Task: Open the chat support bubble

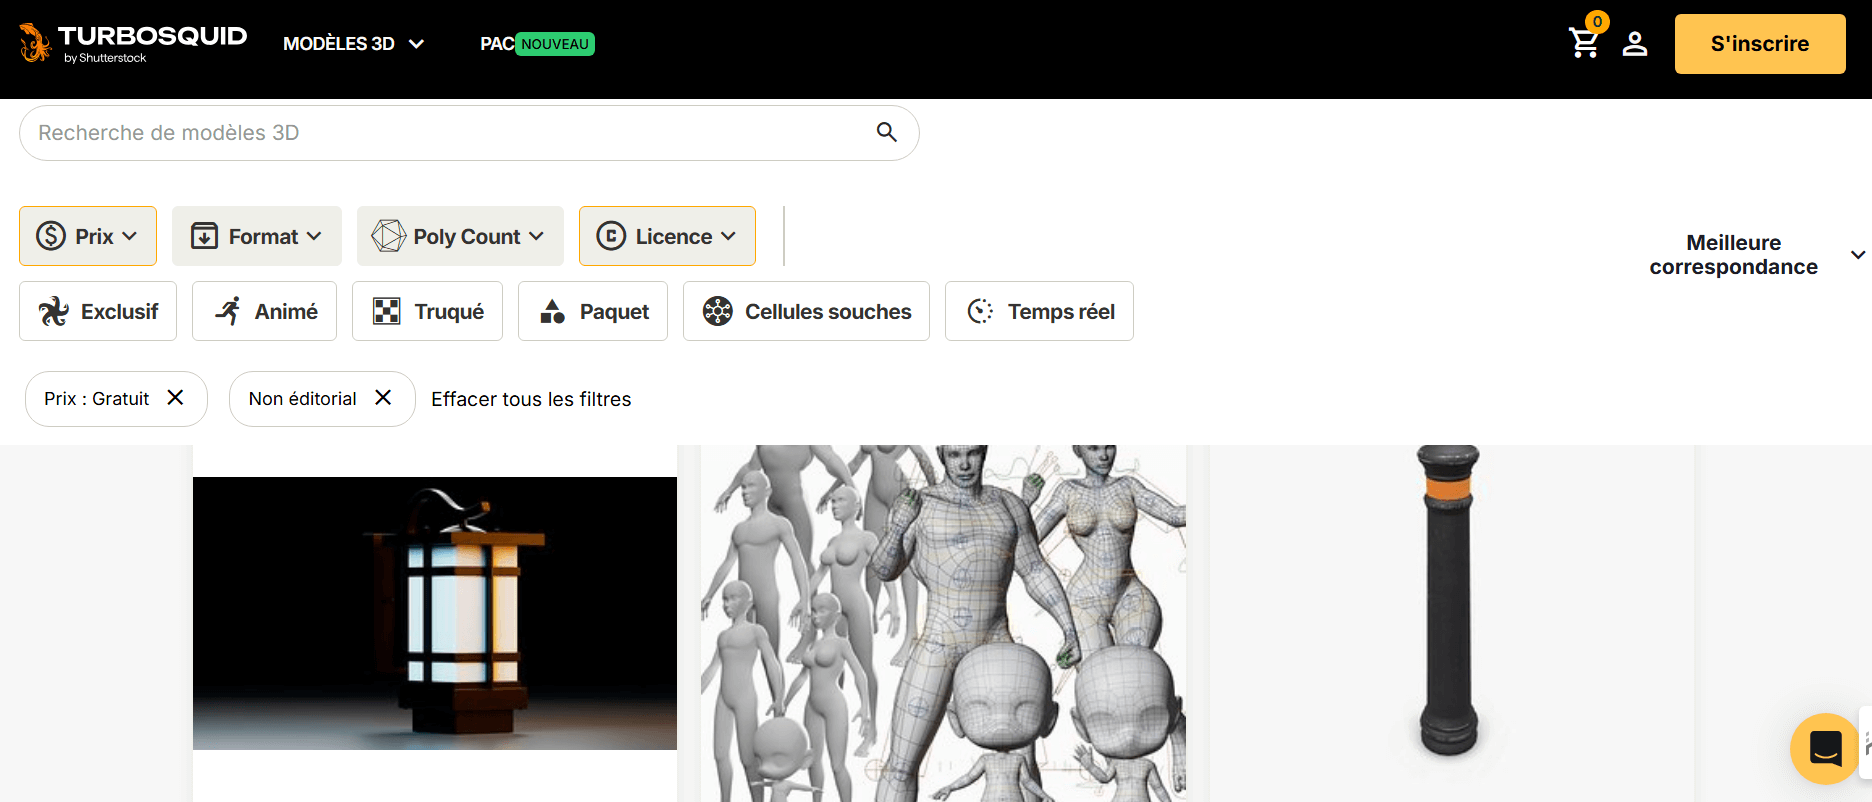Action: [x=1825, y=748]
